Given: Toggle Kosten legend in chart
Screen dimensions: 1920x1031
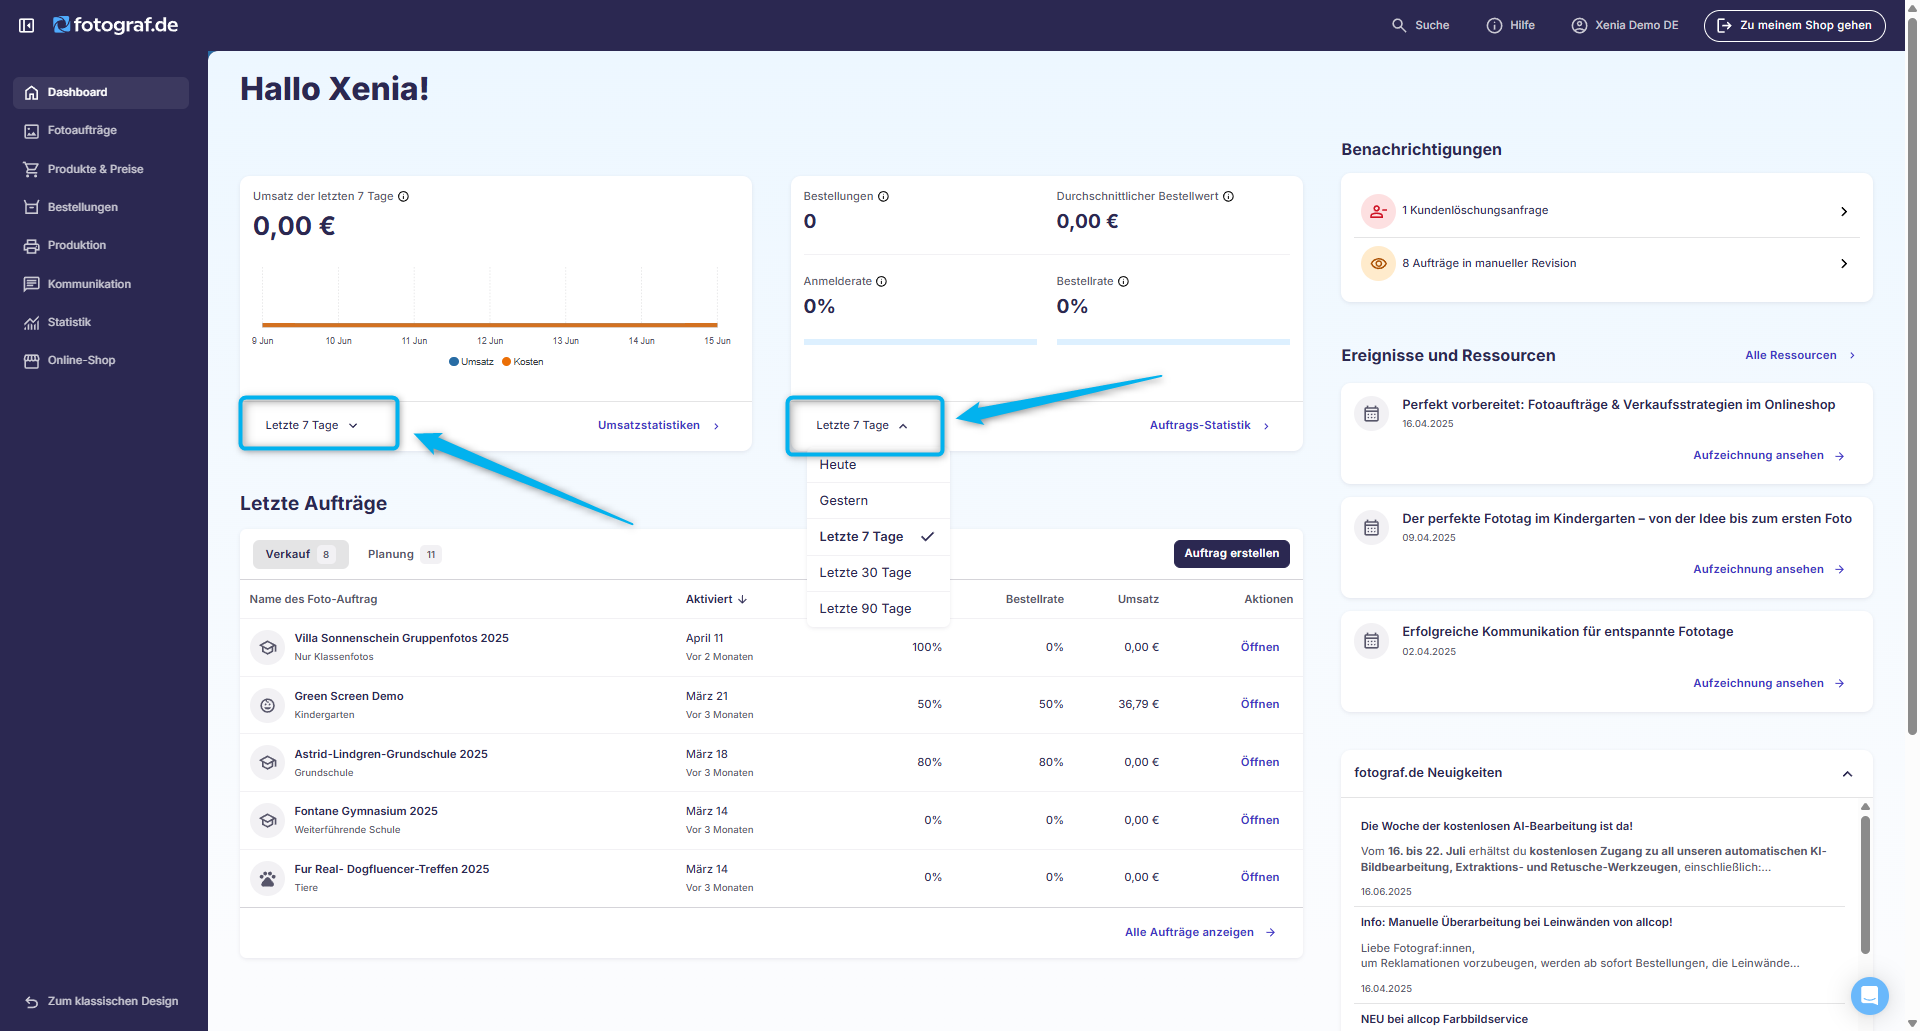Looking at the screenshot, I should pyautogui.click(x=522, y=362).
